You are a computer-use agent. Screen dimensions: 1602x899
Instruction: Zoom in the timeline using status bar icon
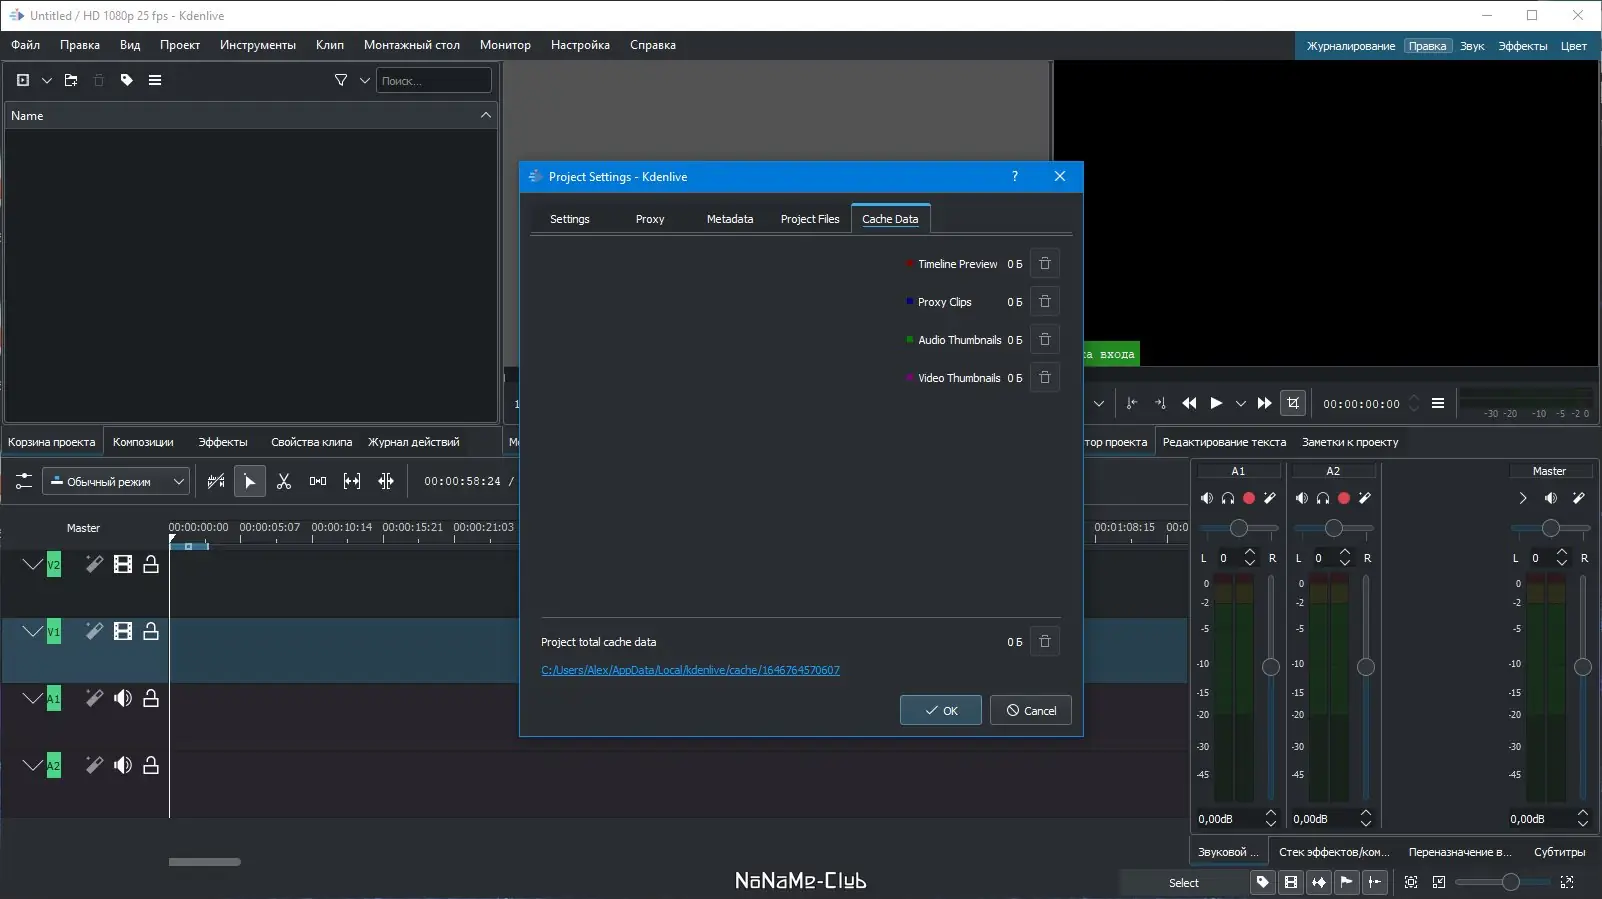tap(1567, 882)
